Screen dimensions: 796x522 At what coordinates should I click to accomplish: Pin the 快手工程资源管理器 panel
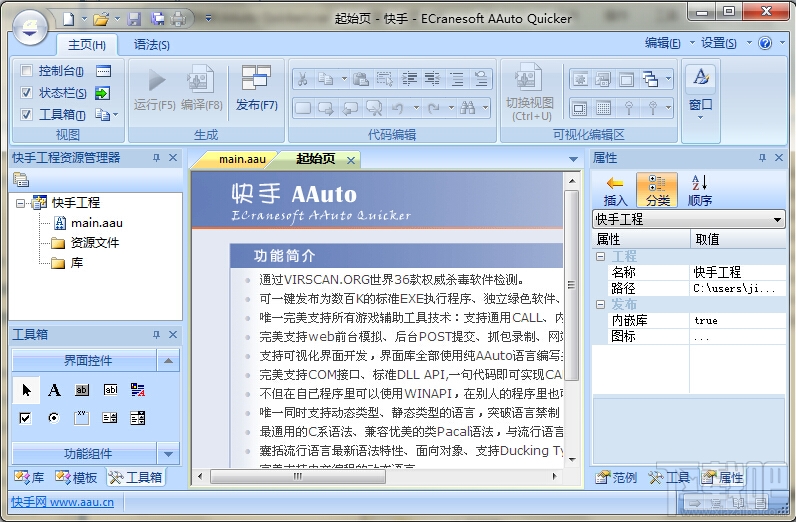point(156,158)
